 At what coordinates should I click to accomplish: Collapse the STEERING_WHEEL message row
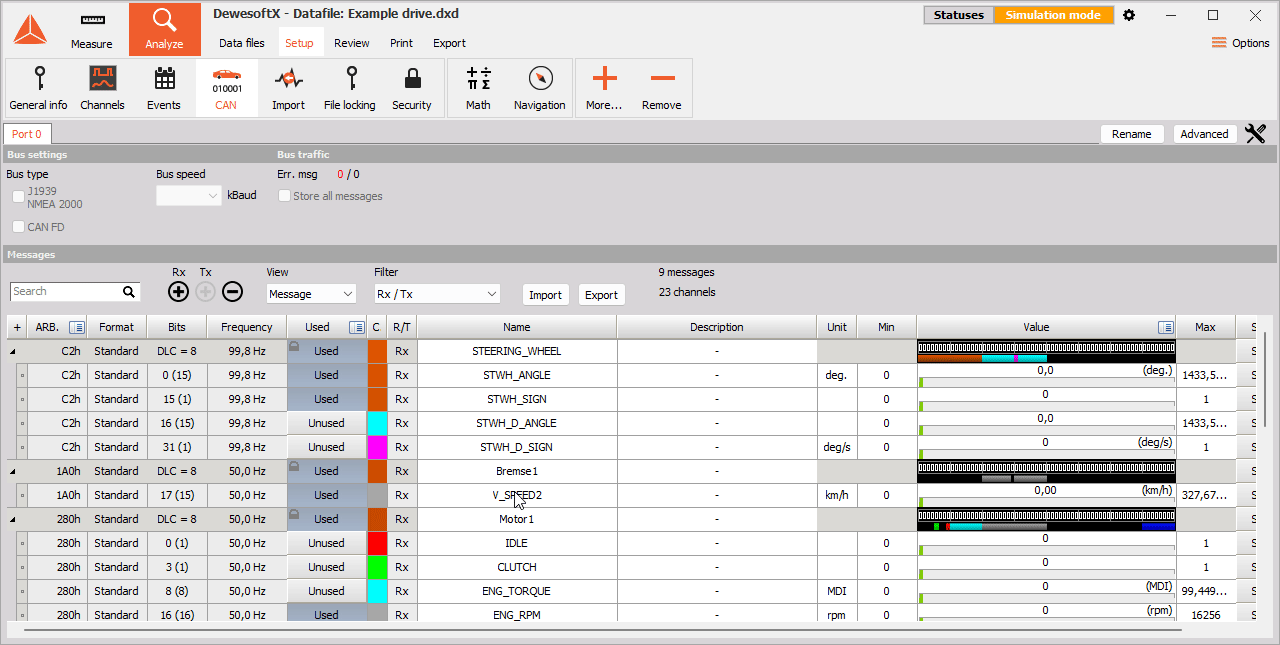coord(13,351)
